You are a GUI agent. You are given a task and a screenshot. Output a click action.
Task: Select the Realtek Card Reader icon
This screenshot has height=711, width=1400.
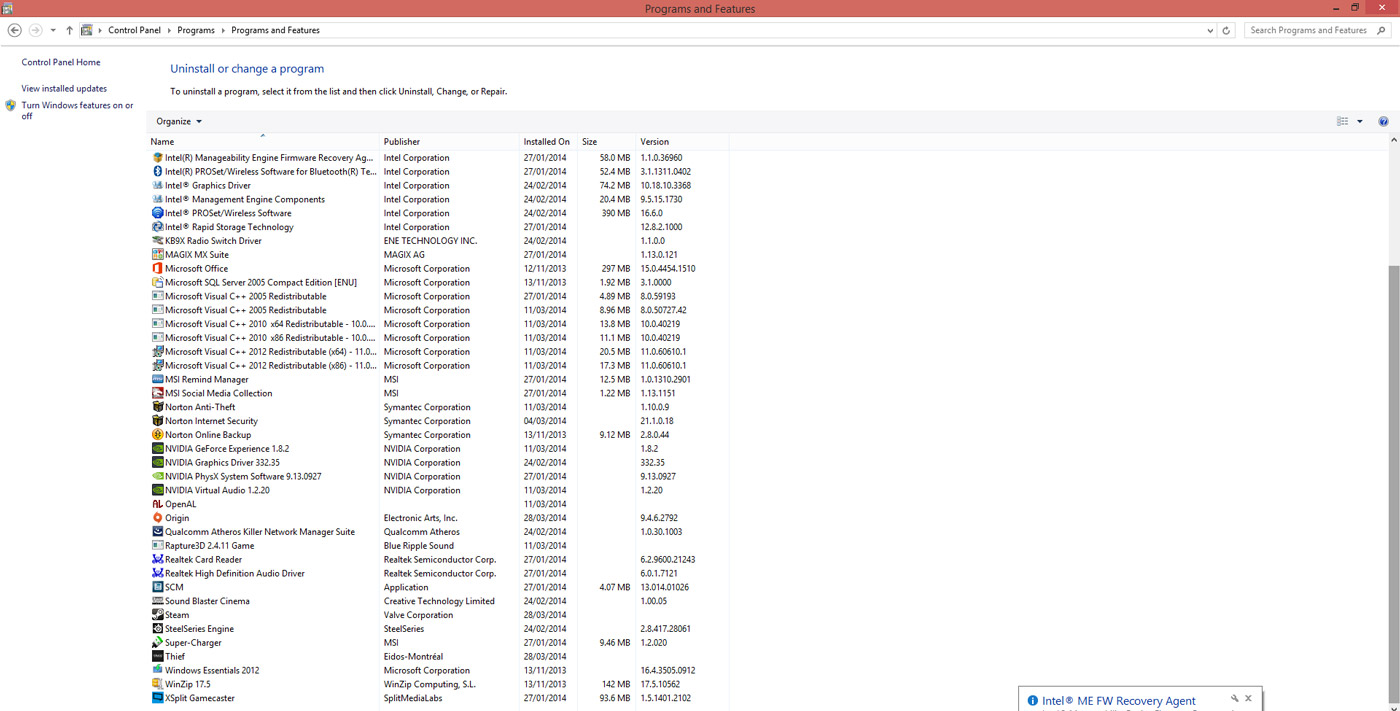[x=157, y=560]
